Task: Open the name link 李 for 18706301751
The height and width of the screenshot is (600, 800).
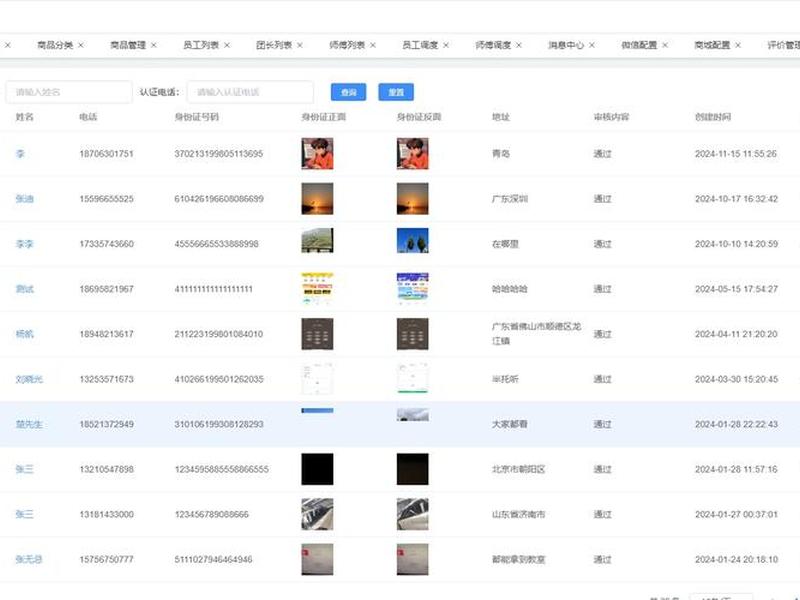Action: [x=20, y=154]
